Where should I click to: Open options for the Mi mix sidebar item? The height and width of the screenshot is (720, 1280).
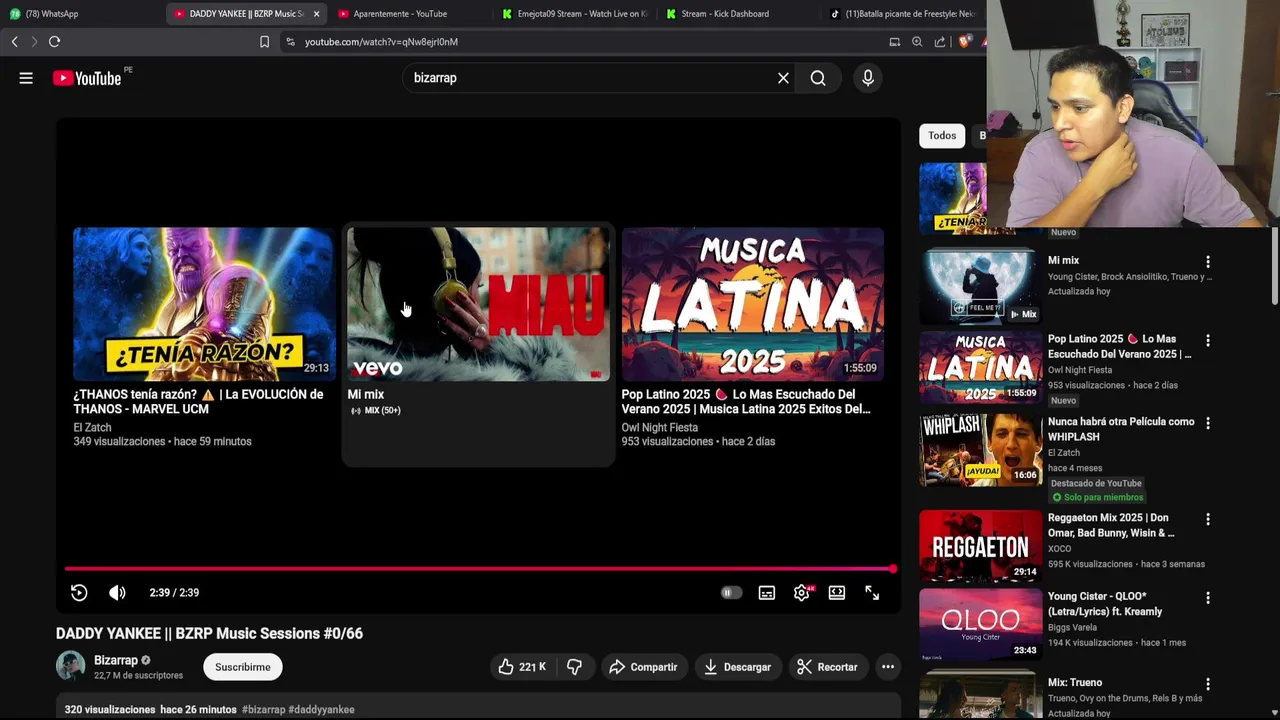click(x=1208, y=262)
